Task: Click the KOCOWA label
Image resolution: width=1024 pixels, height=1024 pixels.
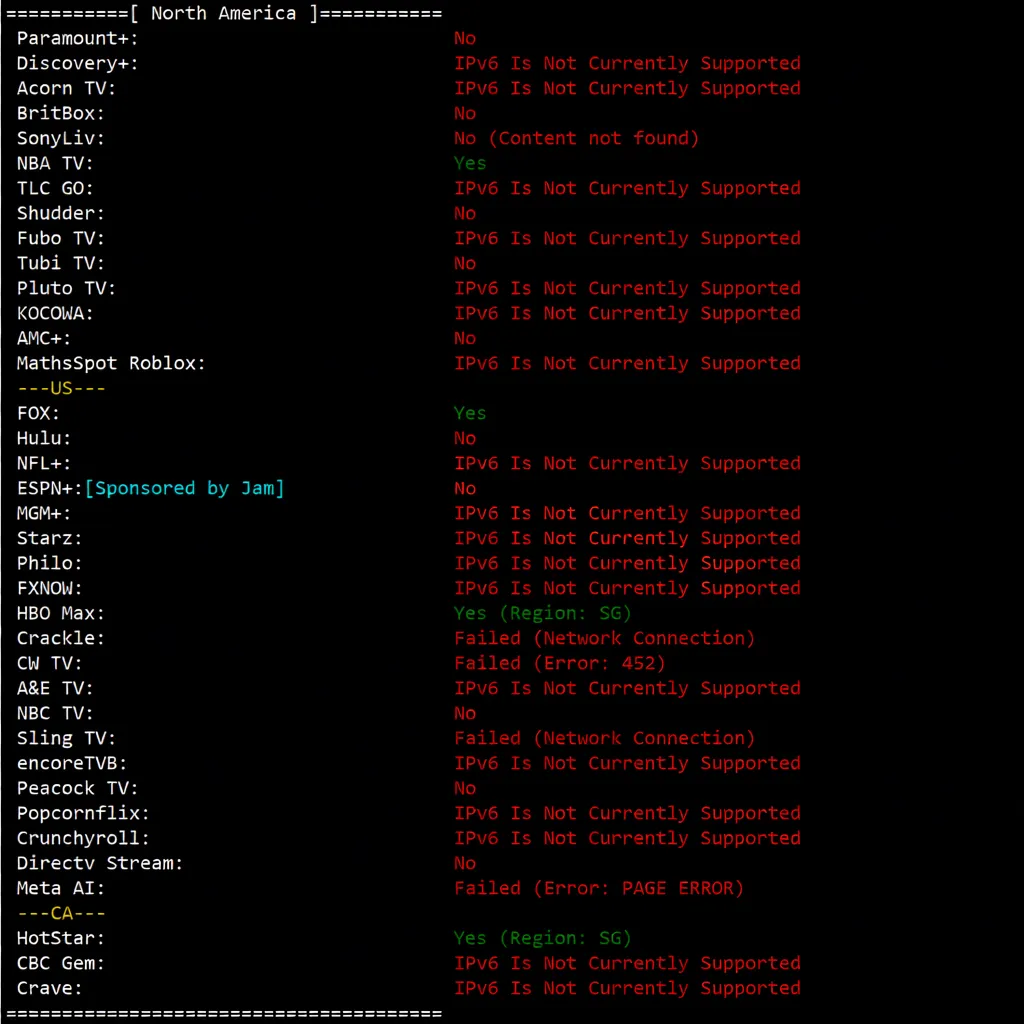Action: 55,313
